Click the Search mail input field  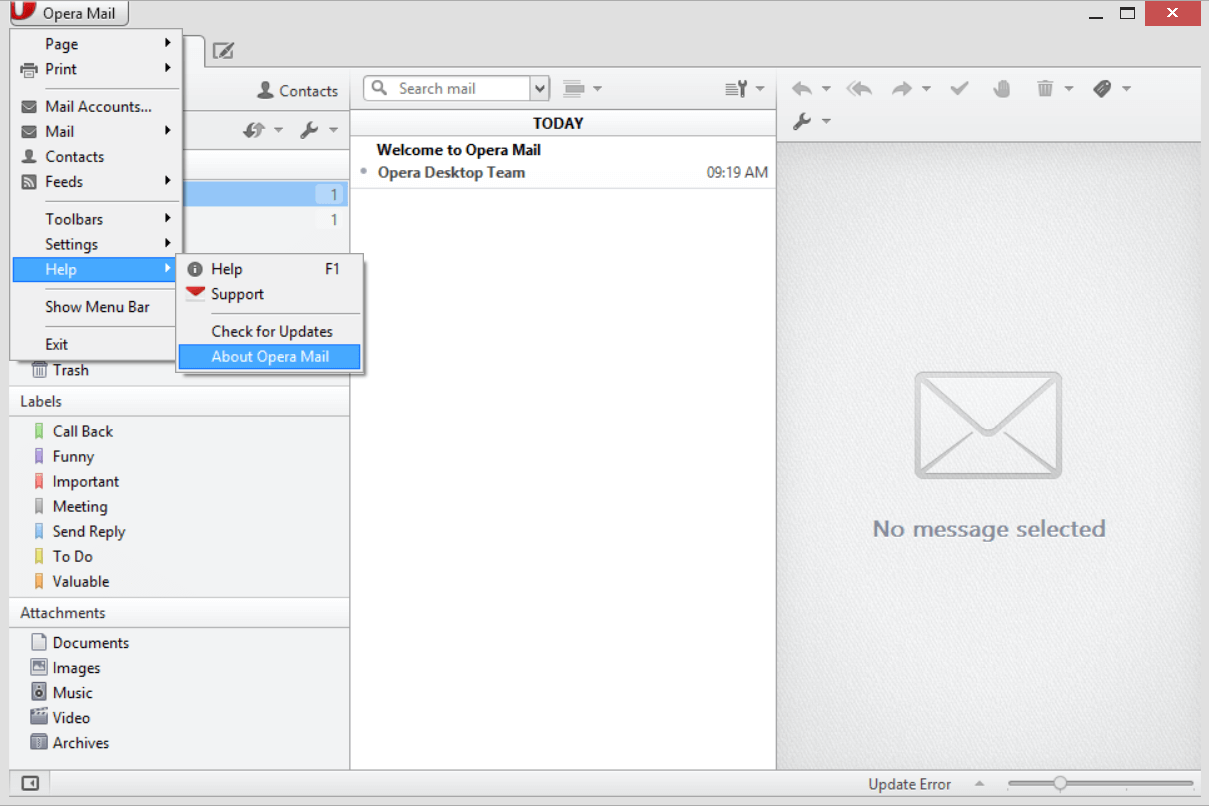coord(446,88)
